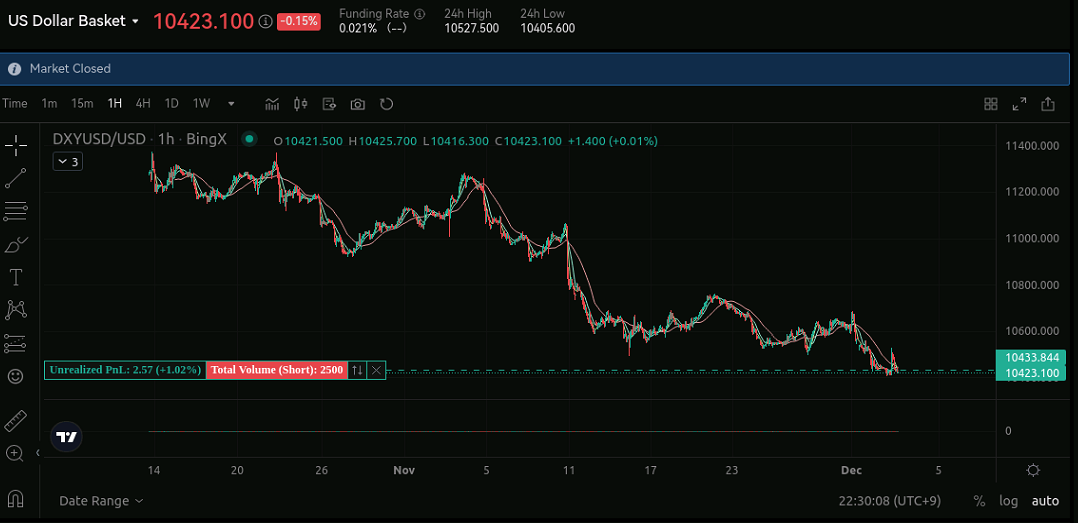
Task: Select the Text annotation tool
Action: coord(15,277)
